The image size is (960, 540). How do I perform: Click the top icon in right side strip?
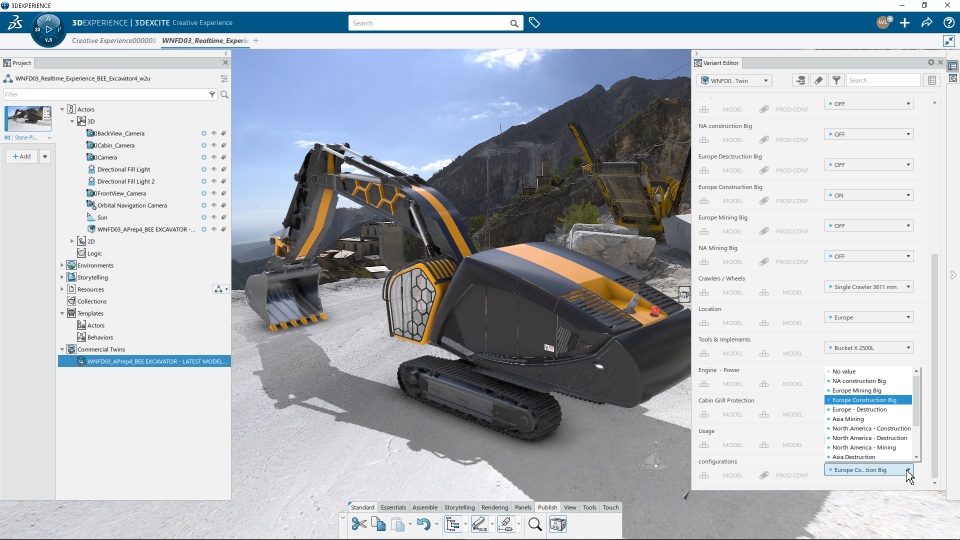[953, 66]
